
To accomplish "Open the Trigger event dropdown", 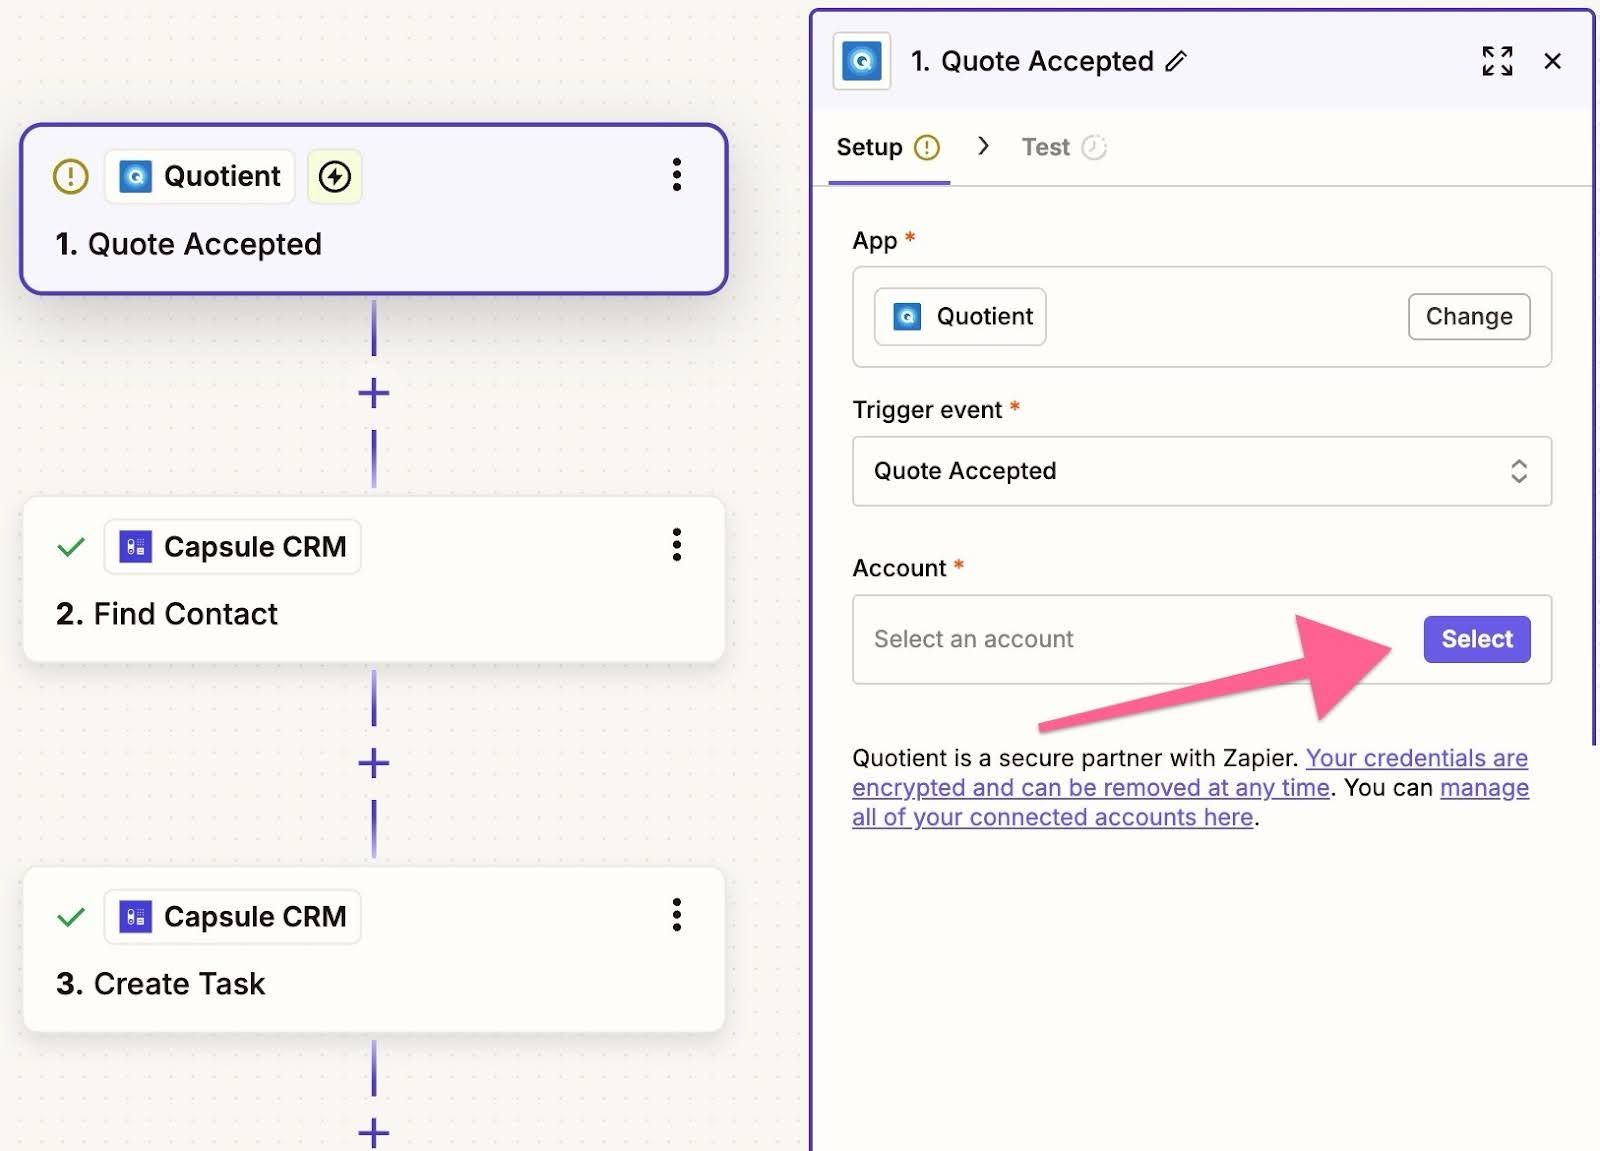I will [1202, 471].
